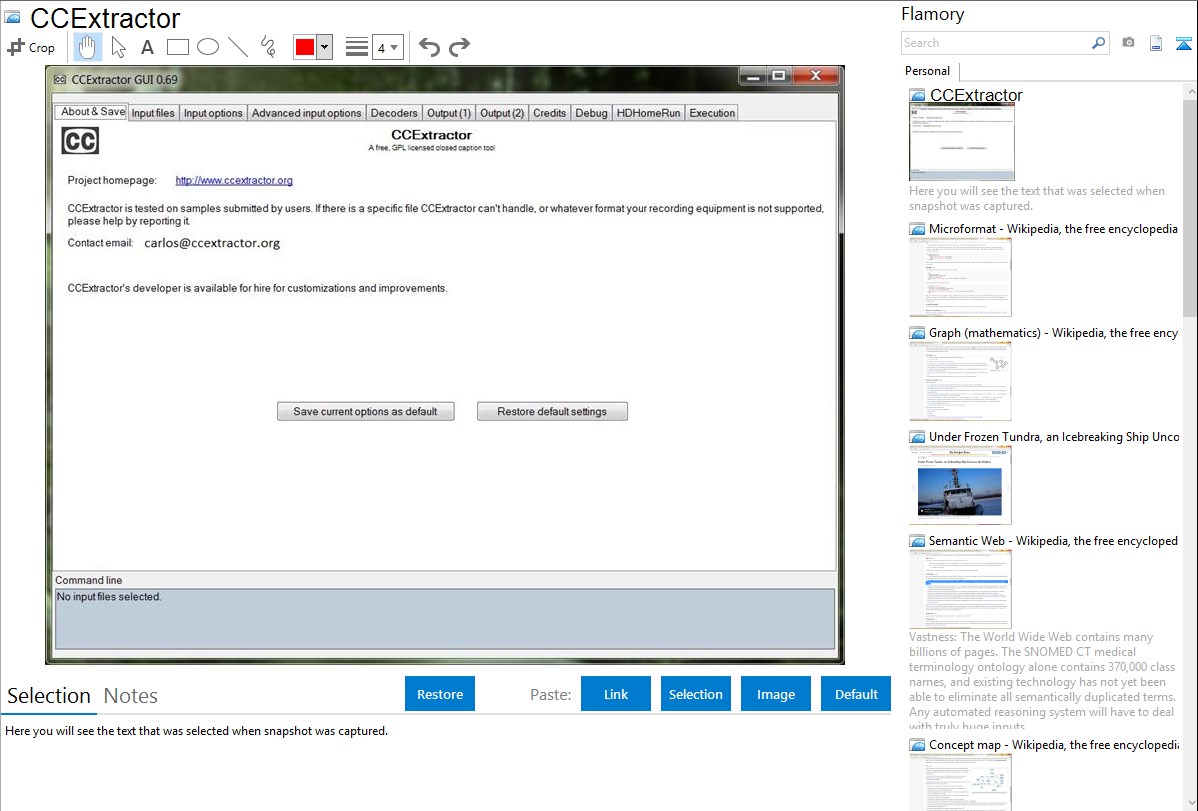This screenshot has height=811, width=1198.
Task: Switch to the Input files tab
Action: coord(153,113)
